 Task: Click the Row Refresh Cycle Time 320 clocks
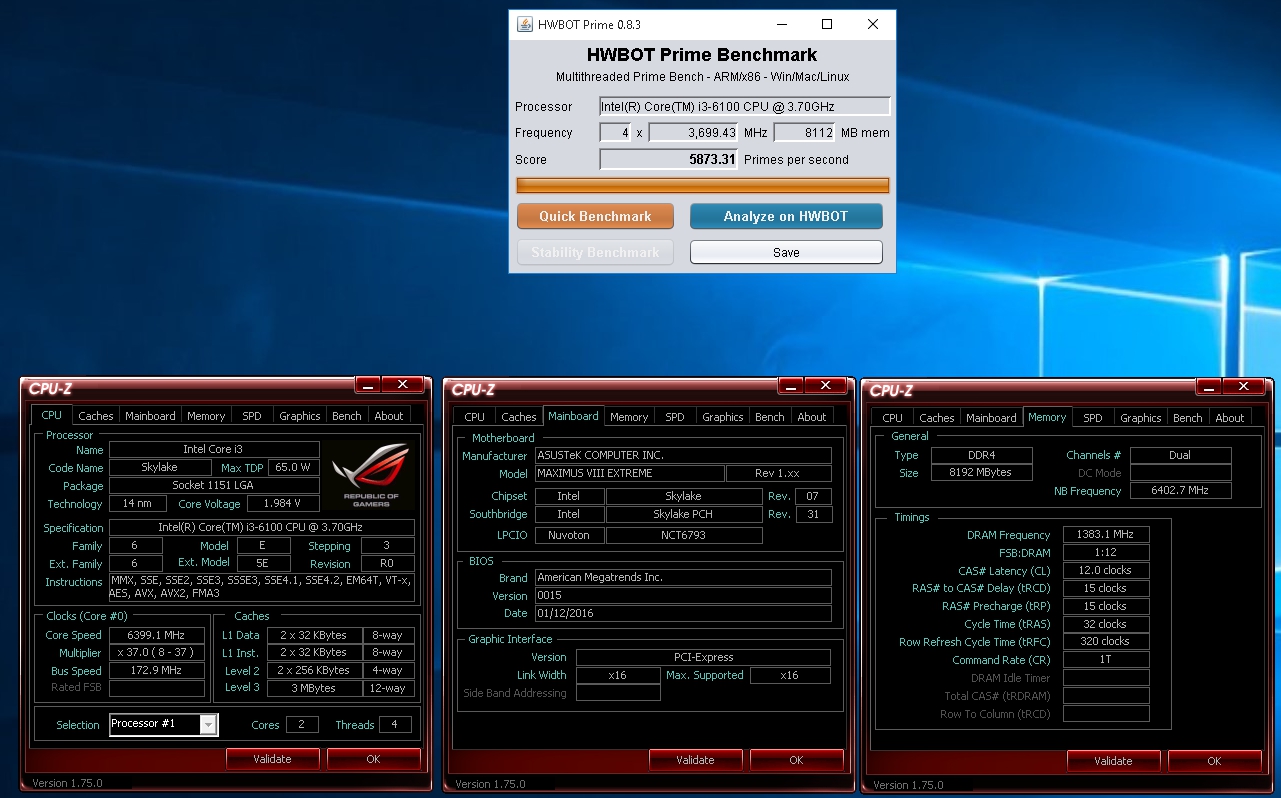[x=1106, y=642]
